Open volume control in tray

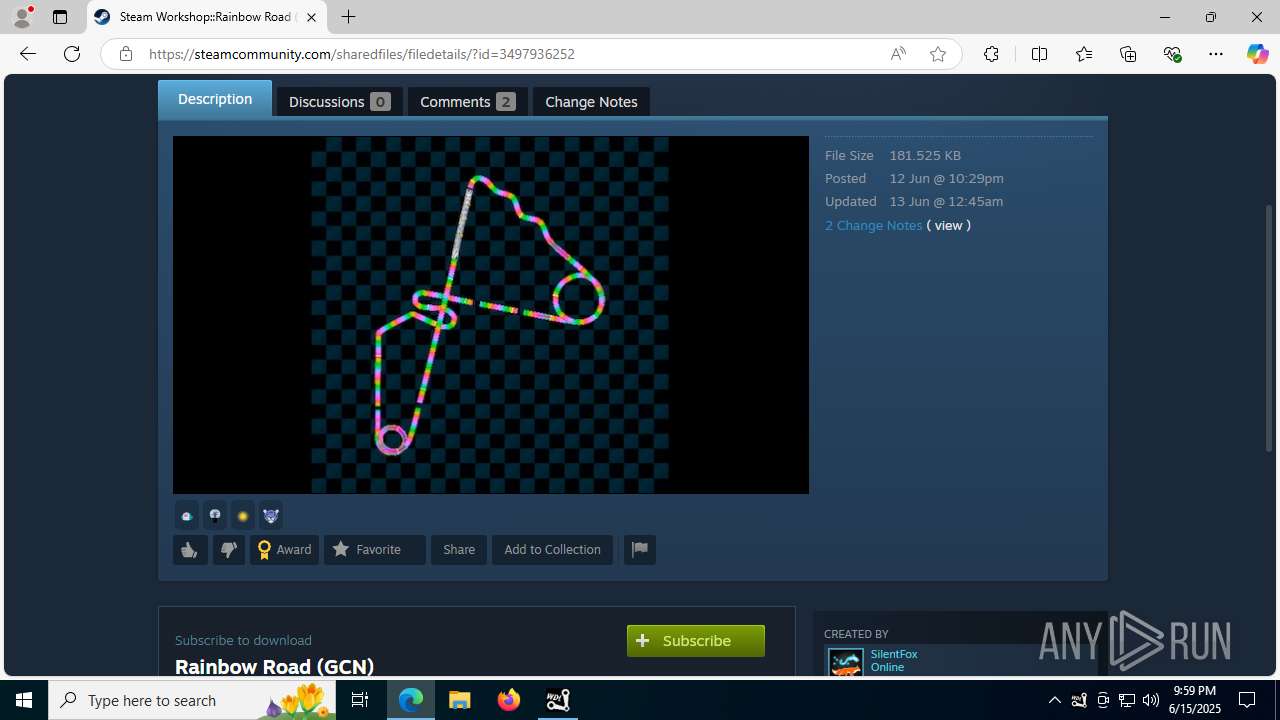point(1150,700)
